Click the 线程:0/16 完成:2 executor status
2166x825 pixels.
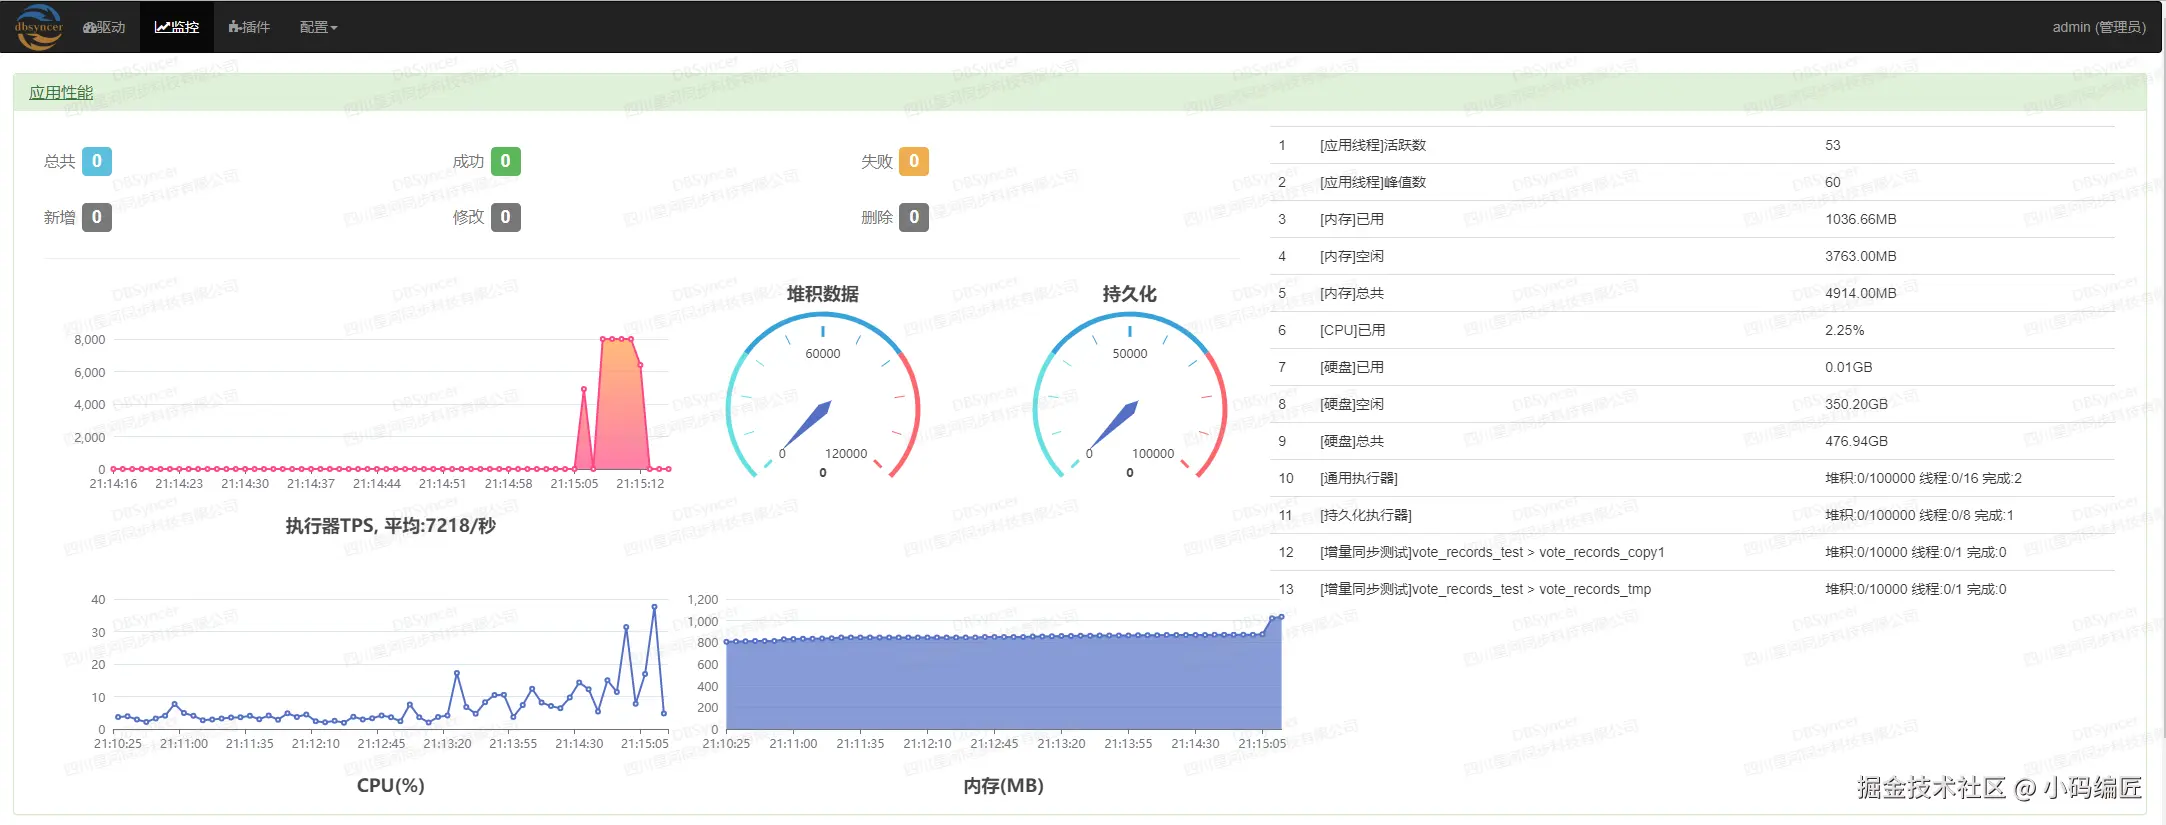point(1971,478)
